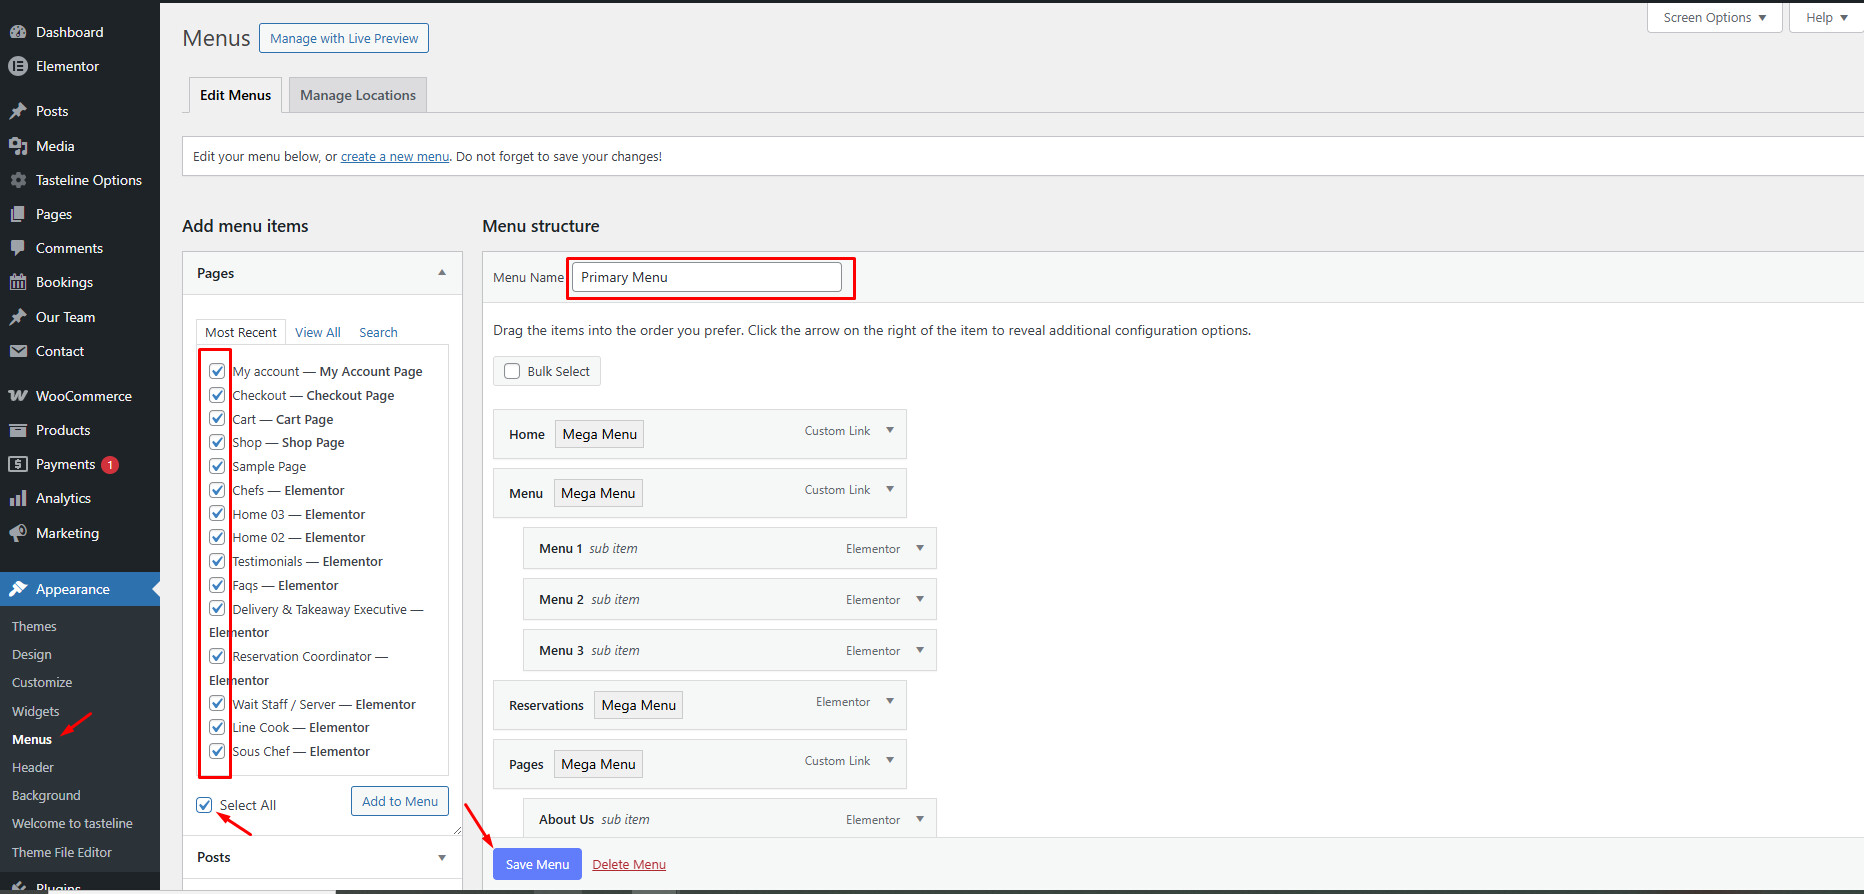
Task: Open the Screen Options dropdown
Action: point(1714,18)
